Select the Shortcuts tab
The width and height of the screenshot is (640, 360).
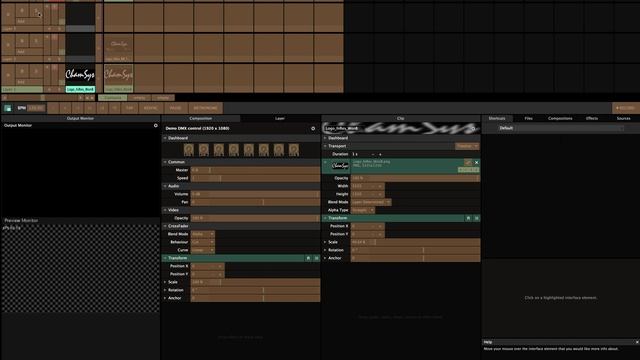point(497,118)
